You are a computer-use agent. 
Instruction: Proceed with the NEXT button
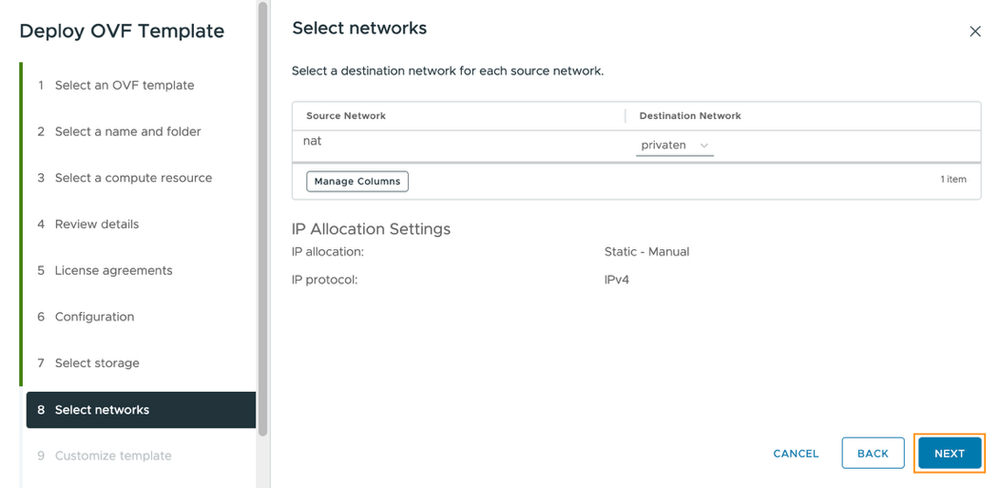click(949, 453)
